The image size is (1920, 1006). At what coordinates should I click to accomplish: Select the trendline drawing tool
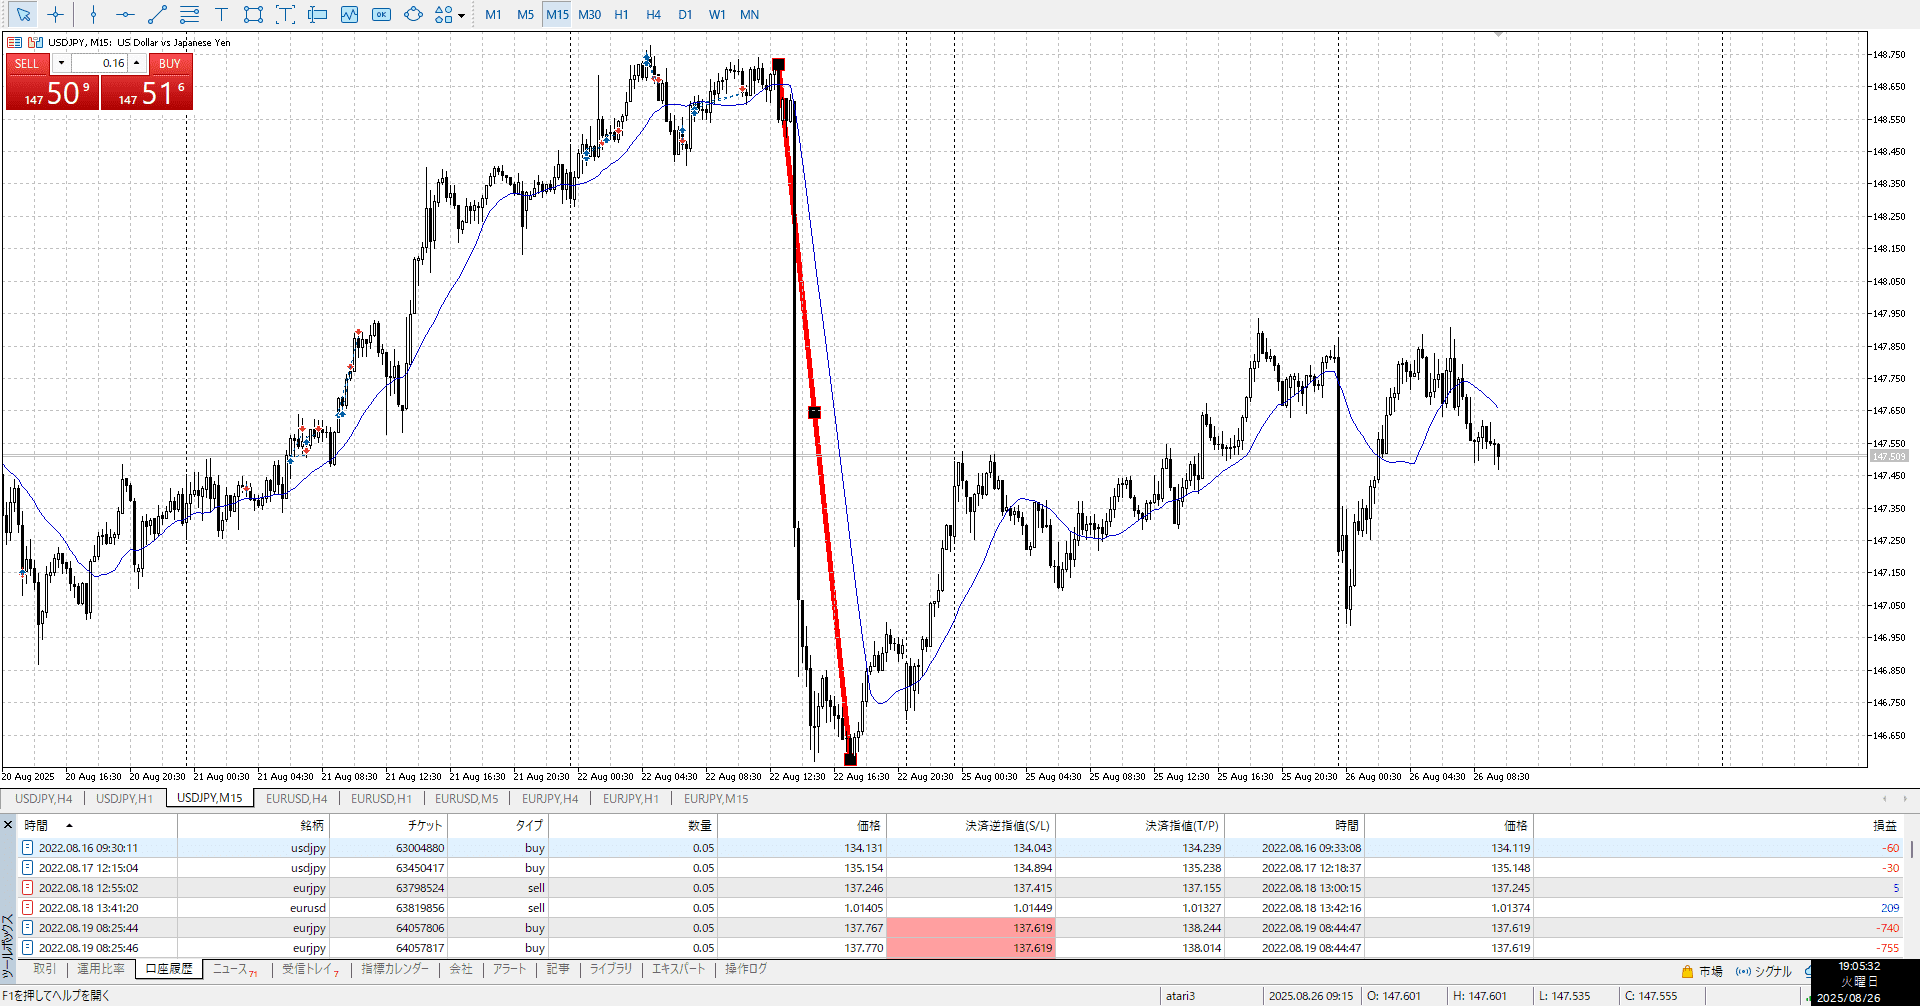coord(157,15)
